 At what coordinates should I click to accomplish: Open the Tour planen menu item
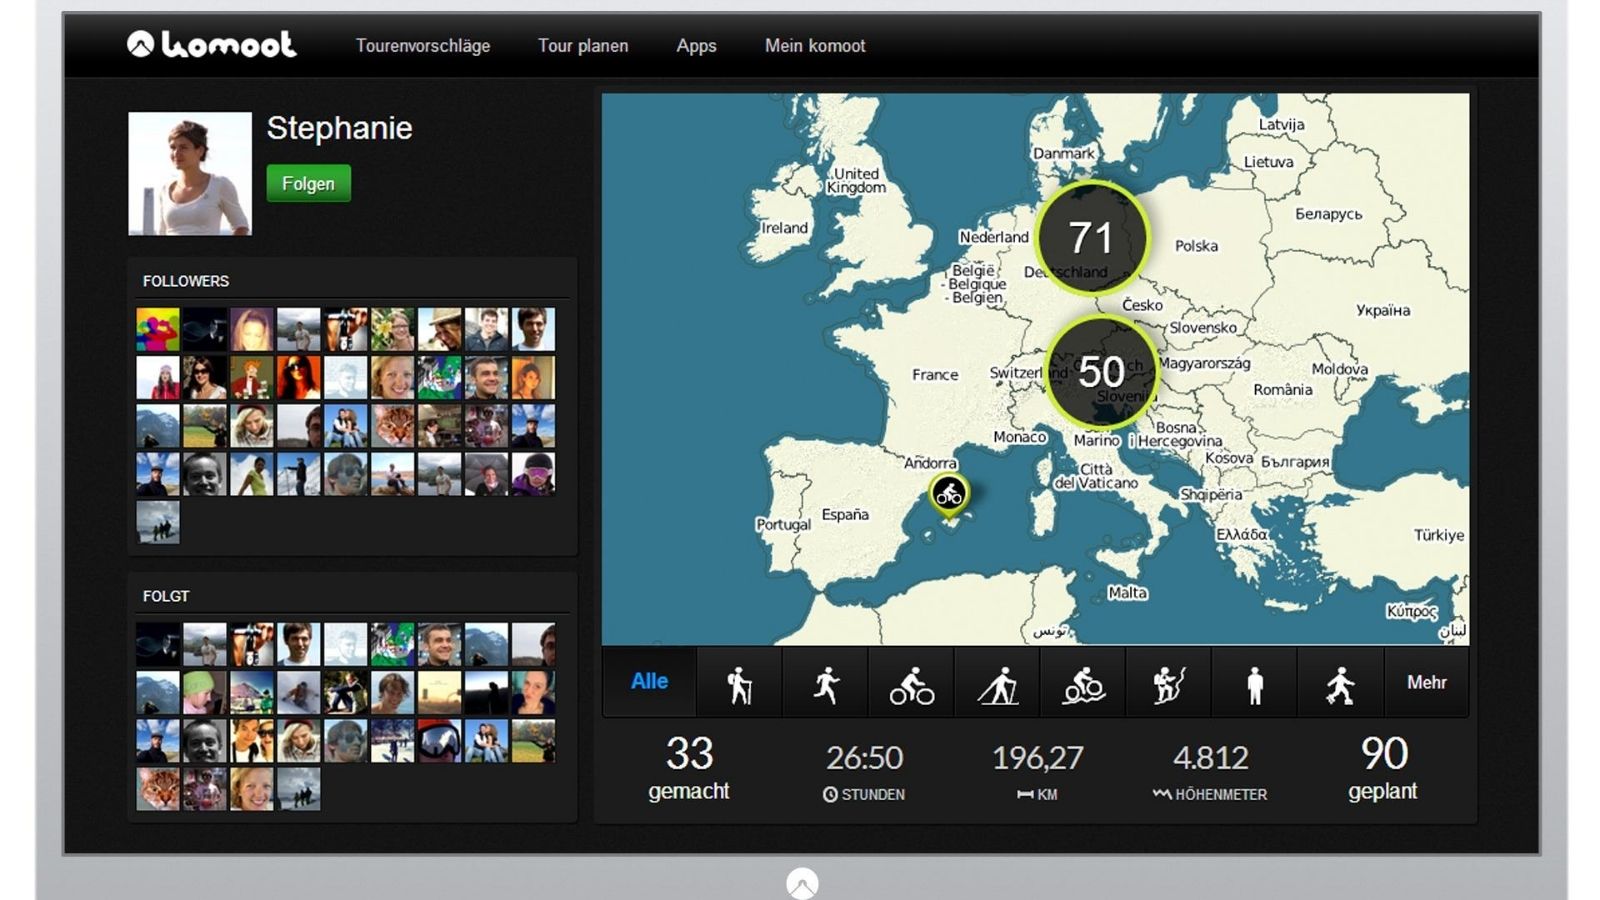point(583,45)
